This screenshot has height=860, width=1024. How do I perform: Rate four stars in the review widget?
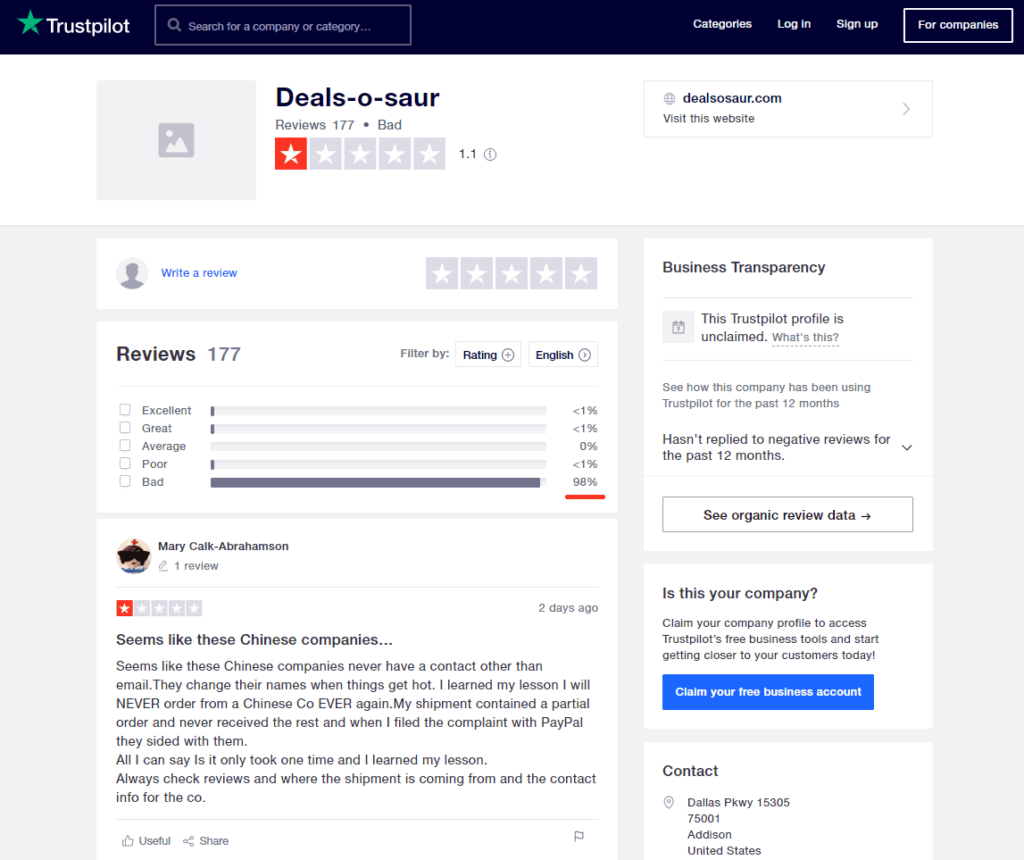coord(546,274)
